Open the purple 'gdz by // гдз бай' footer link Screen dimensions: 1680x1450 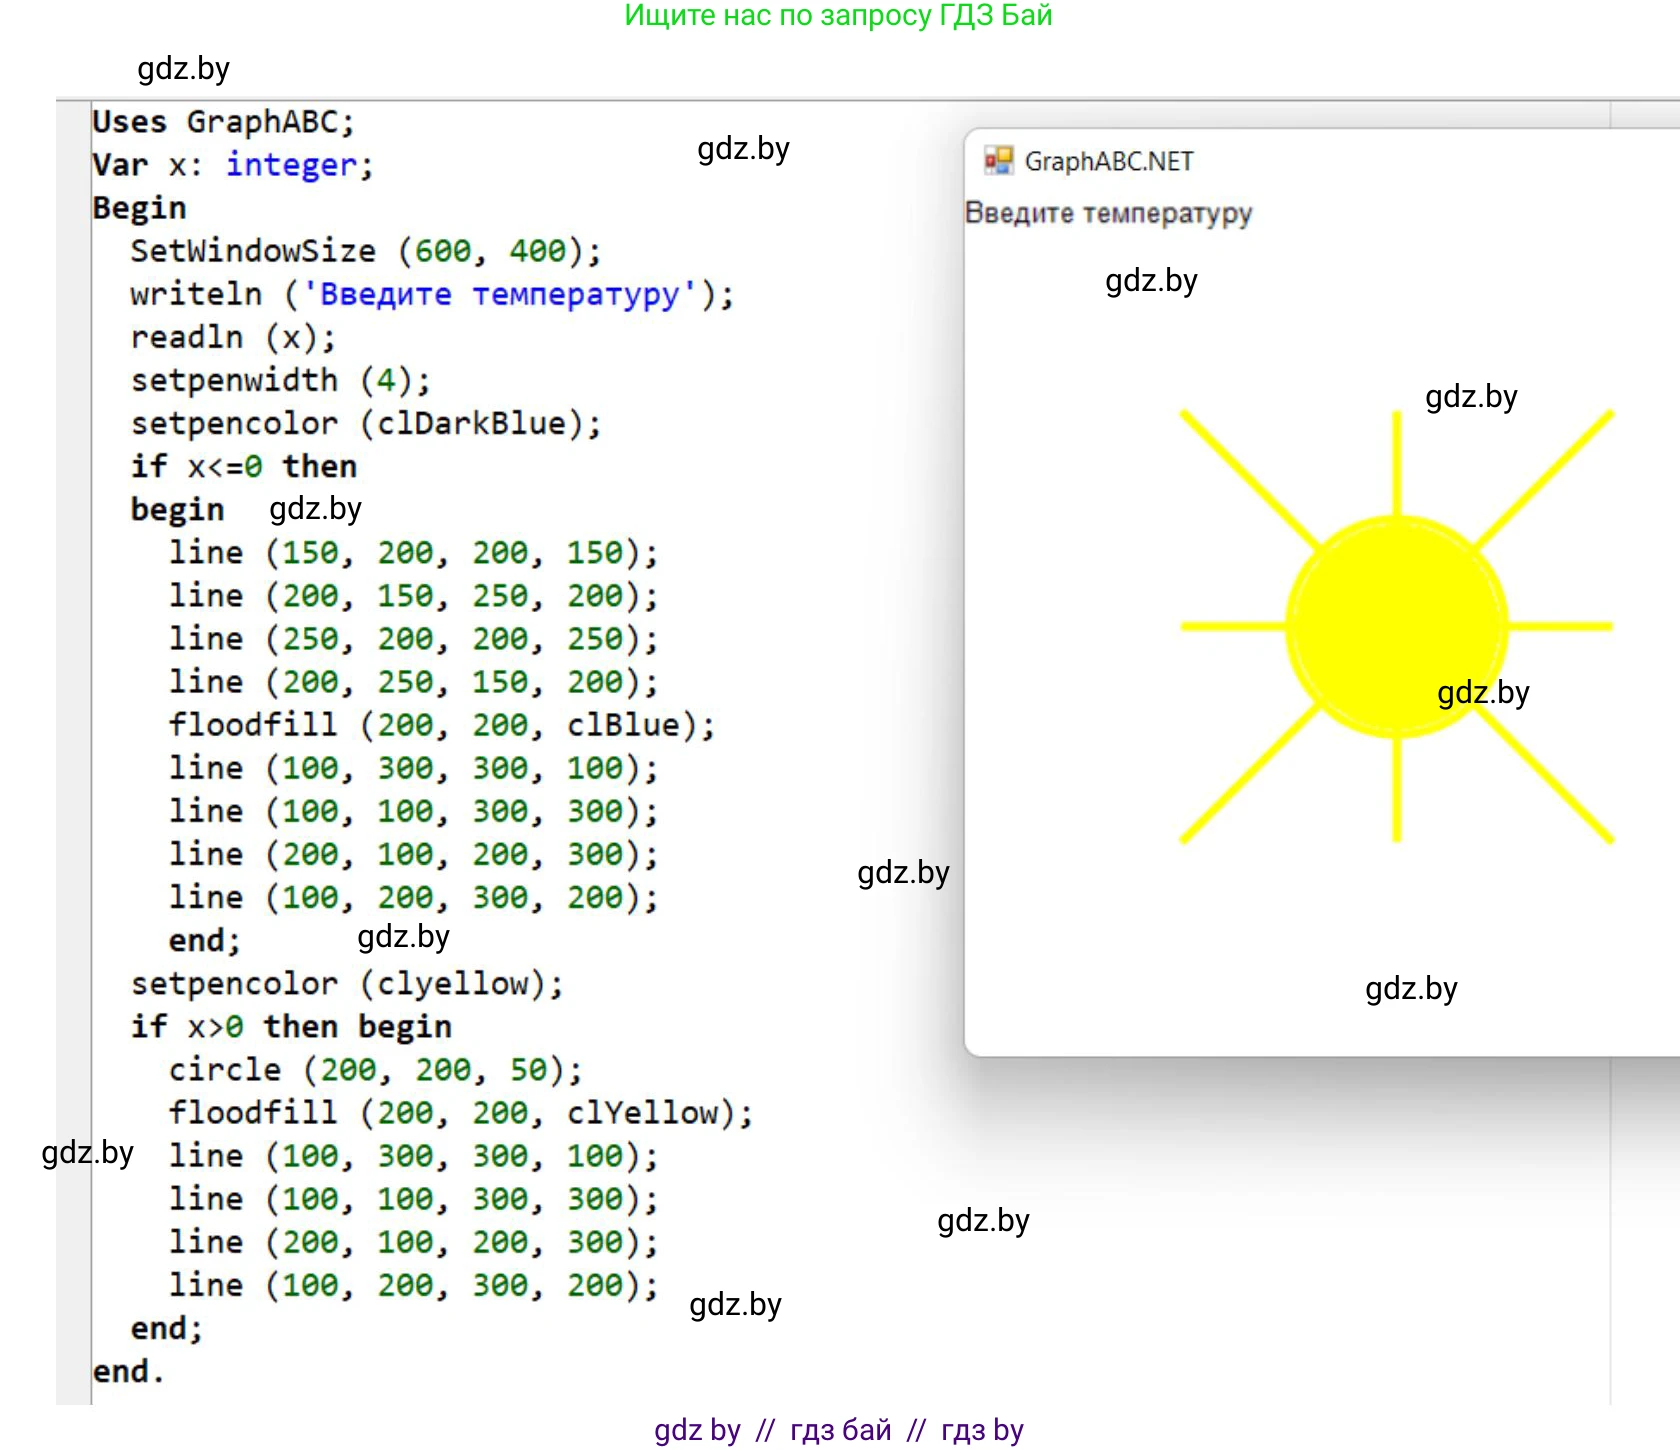point(838,1430)
